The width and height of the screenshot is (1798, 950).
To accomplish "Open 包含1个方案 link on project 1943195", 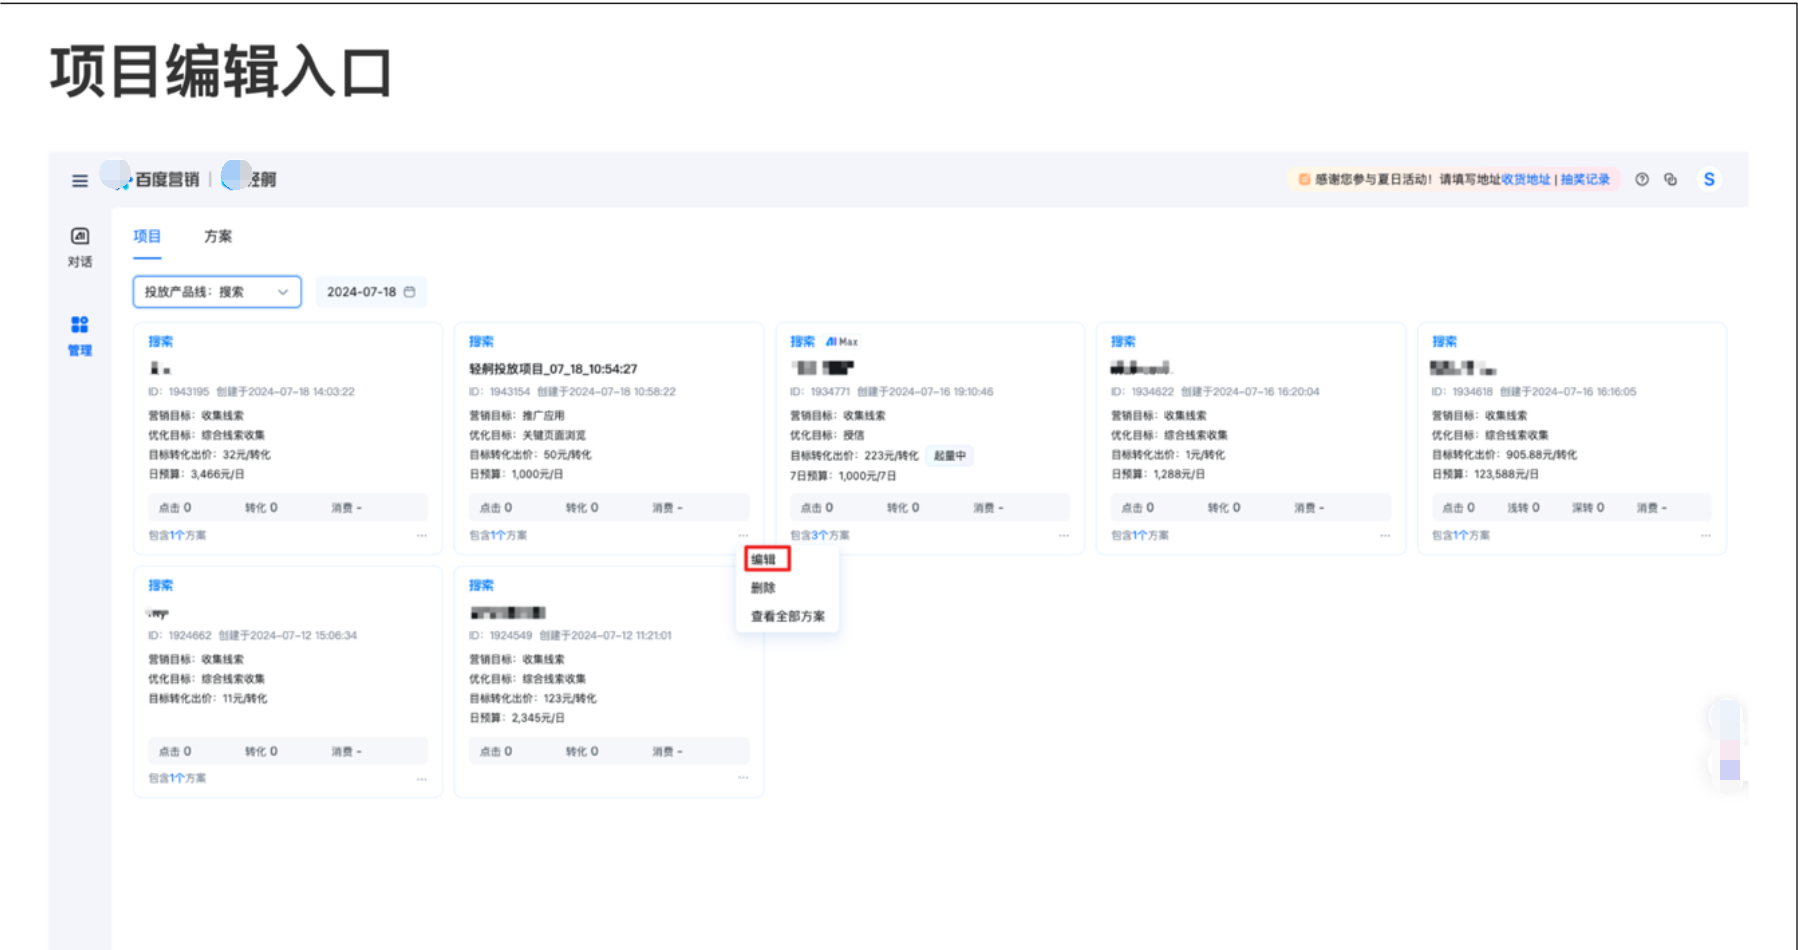I will tap(177, 535).
